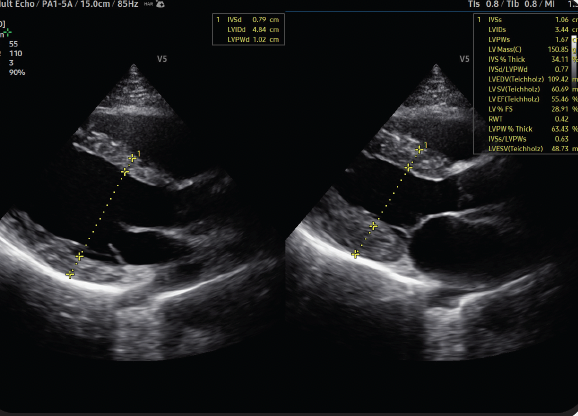The width and height of the screenshot is (578, 416).
Task: Select the topmost caliper on left image
Action: pyautogui.click(x=132, y=158)
